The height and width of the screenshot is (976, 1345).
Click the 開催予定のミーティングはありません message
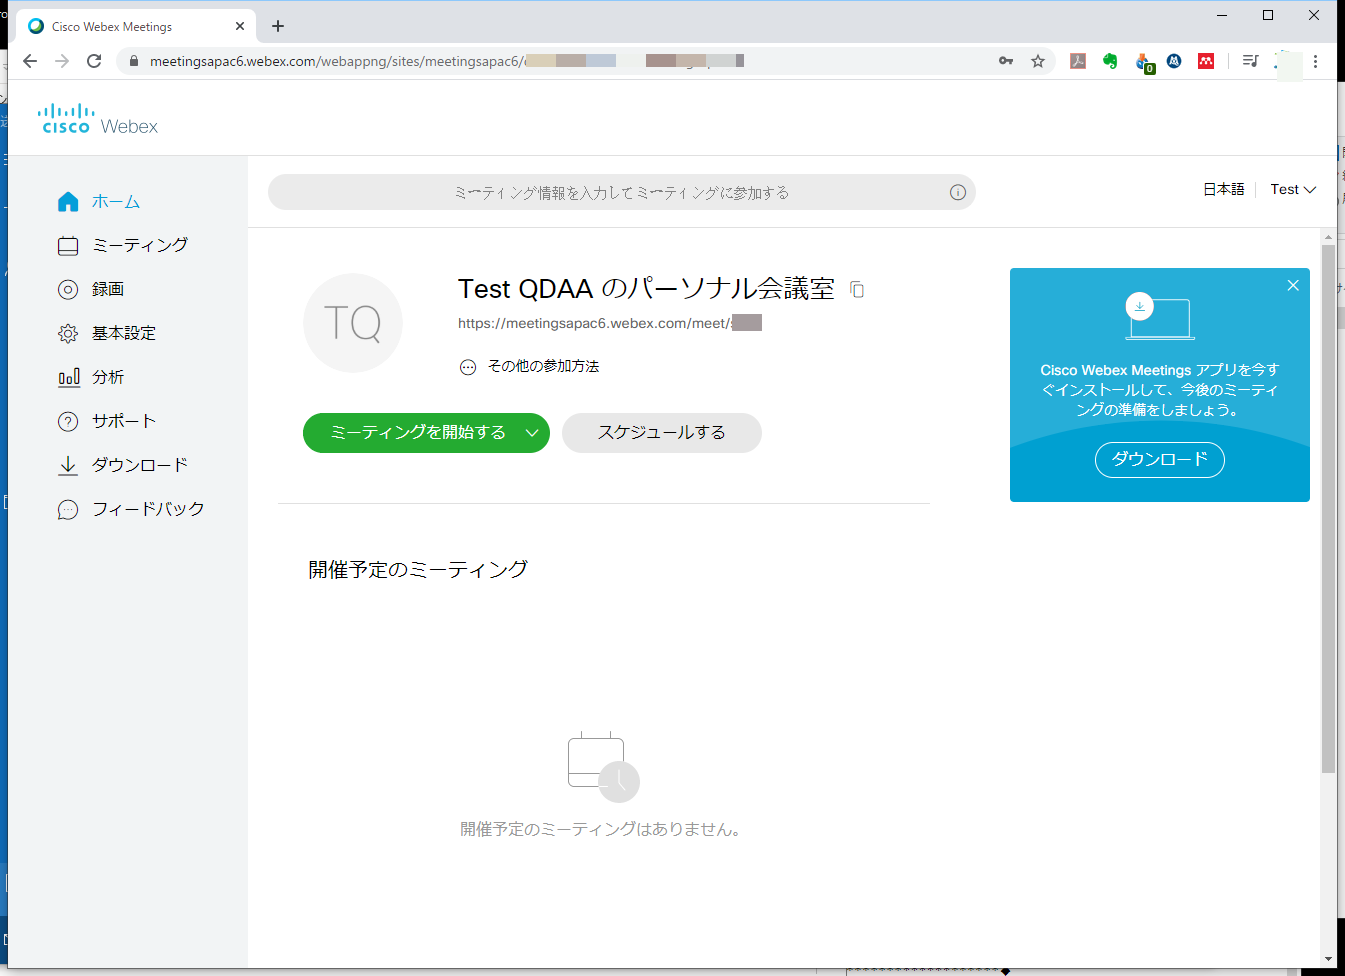pos(600,829)
